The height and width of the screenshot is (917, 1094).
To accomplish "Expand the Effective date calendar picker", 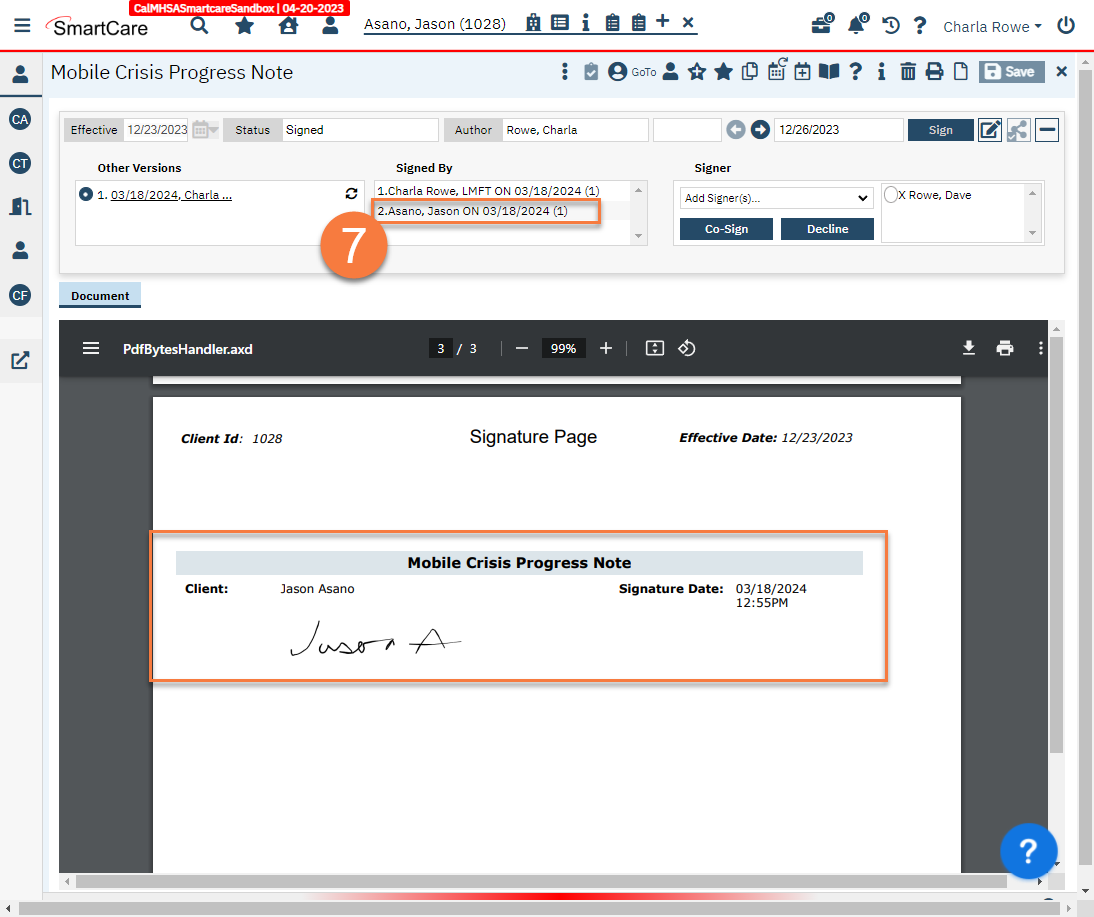I will tap(199, 129).
